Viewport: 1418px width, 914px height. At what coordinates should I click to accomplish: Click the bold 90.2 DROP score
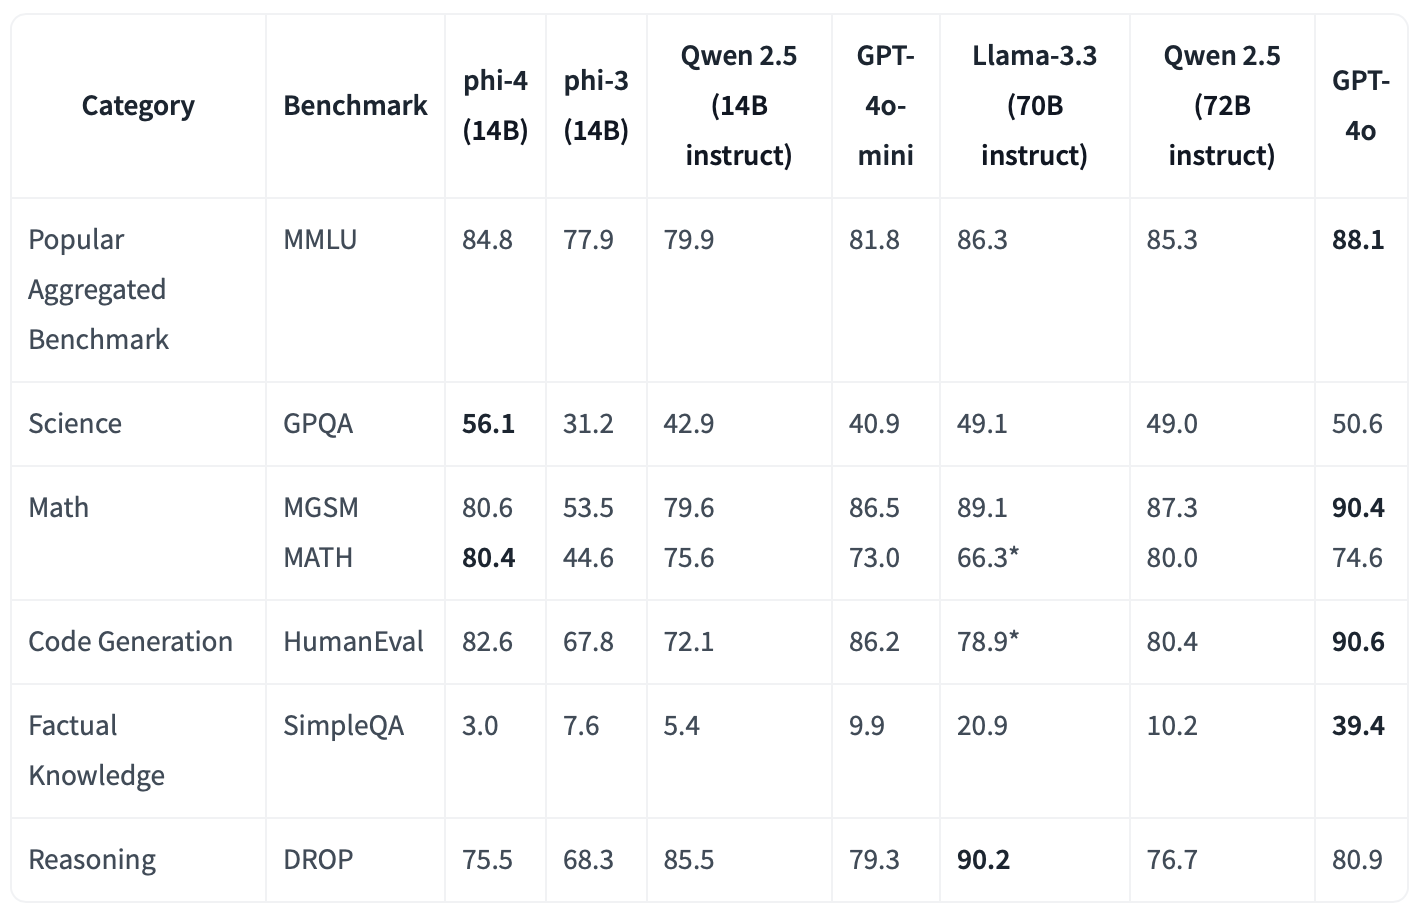point(983,860)
